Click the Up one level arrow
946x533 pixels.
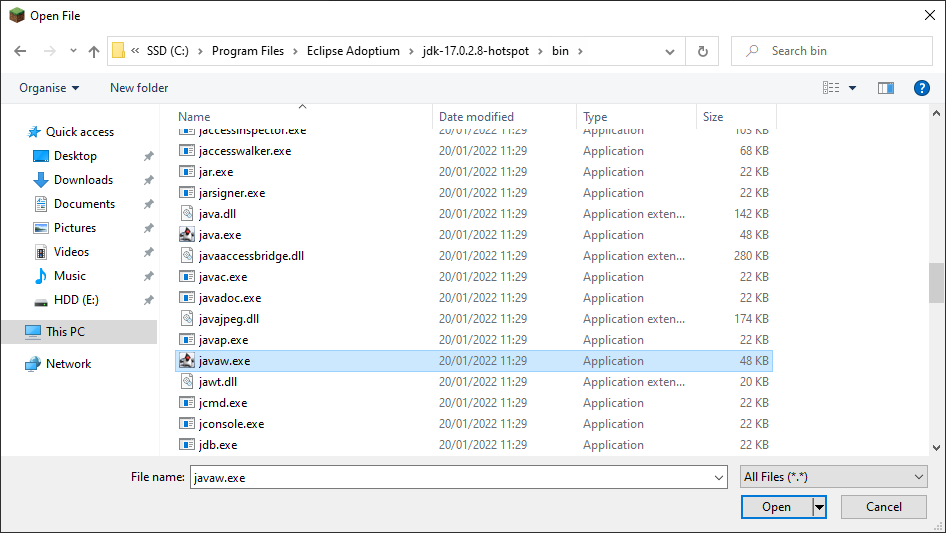point(94,51)
